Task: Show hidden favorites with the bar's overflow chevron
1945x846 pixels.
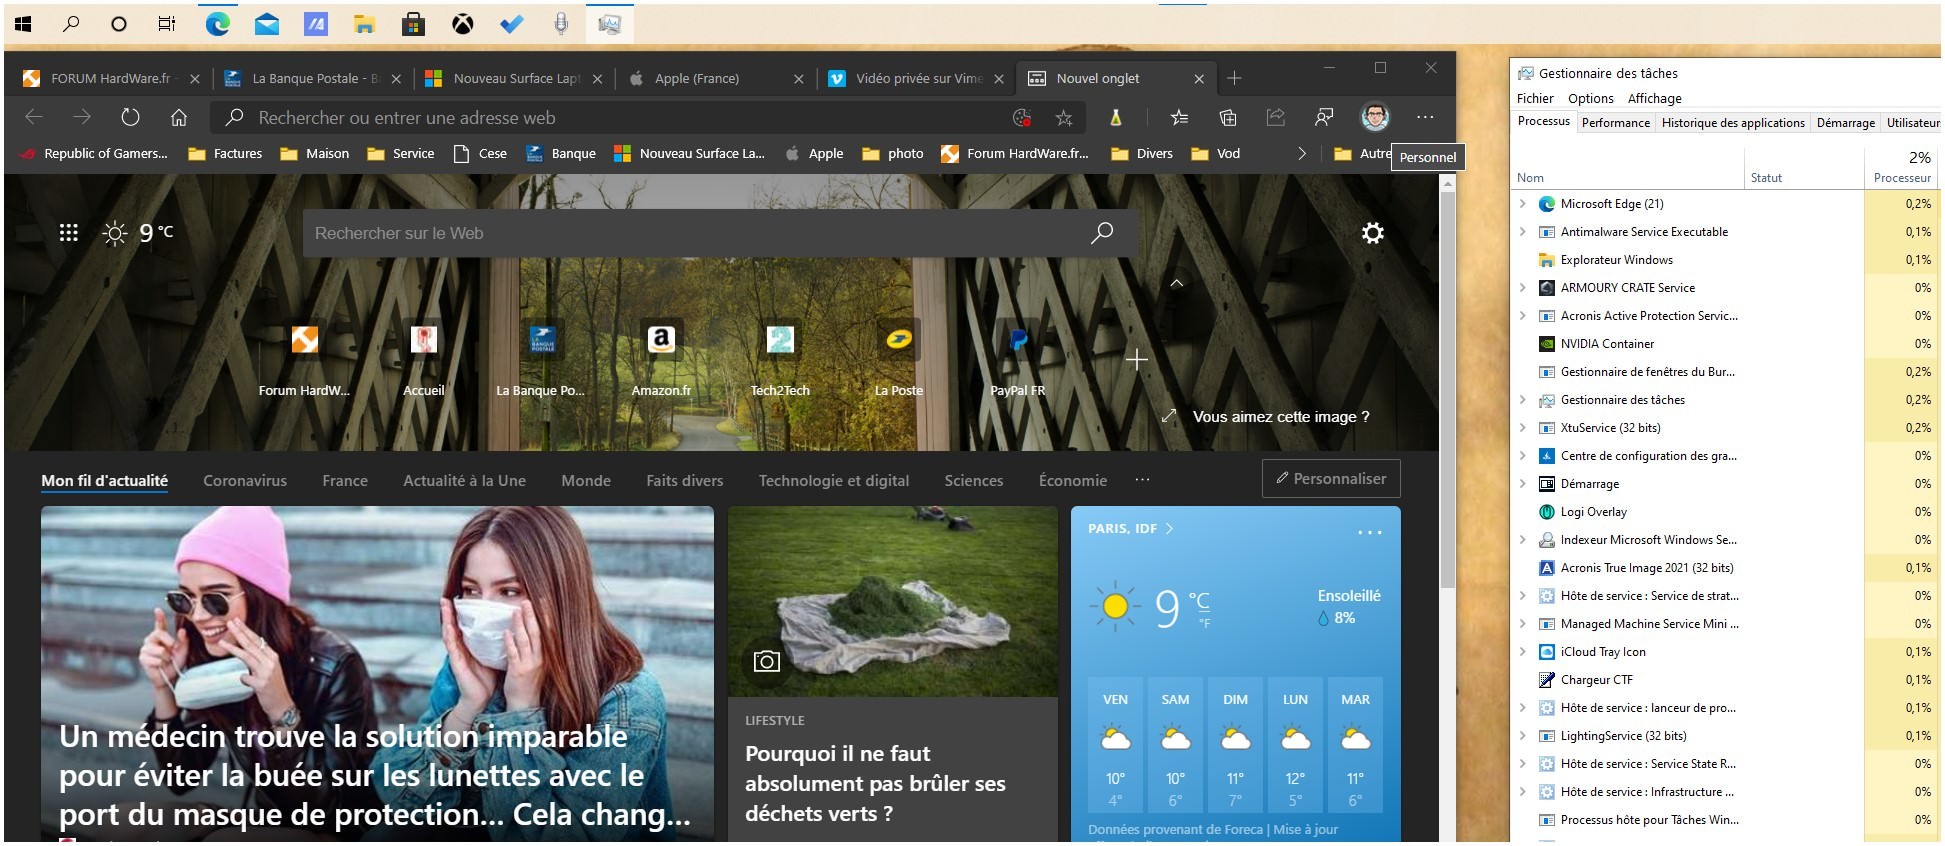Action: coord(1301,153)
